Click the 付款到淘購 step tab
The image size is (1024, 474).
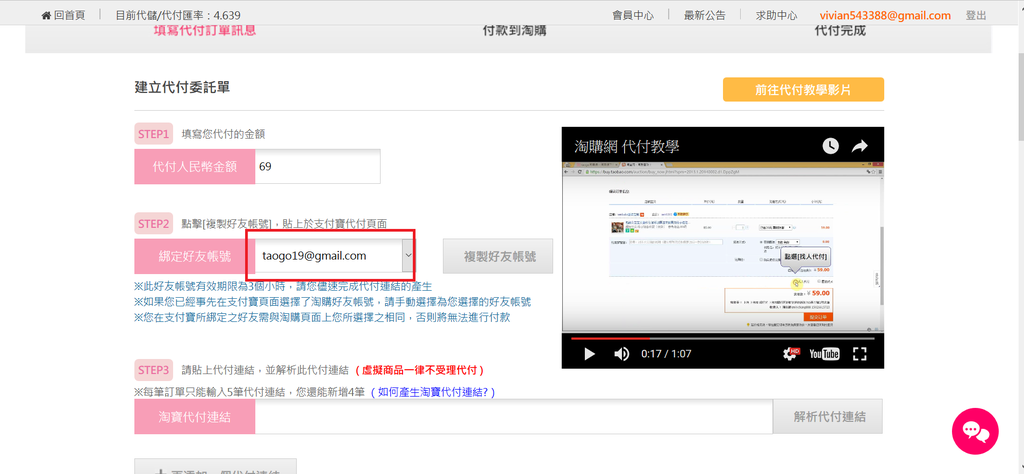[515, 30]
